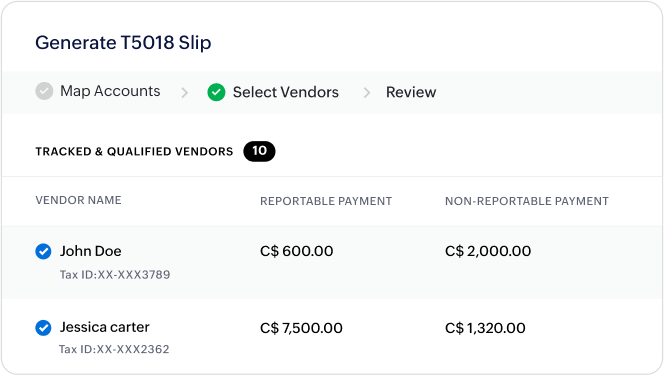The height and width of the screenshot is (375, 664).
Task: Click Jessica carter's Tax ID XX-XXX2362
Action: (114, 349)
